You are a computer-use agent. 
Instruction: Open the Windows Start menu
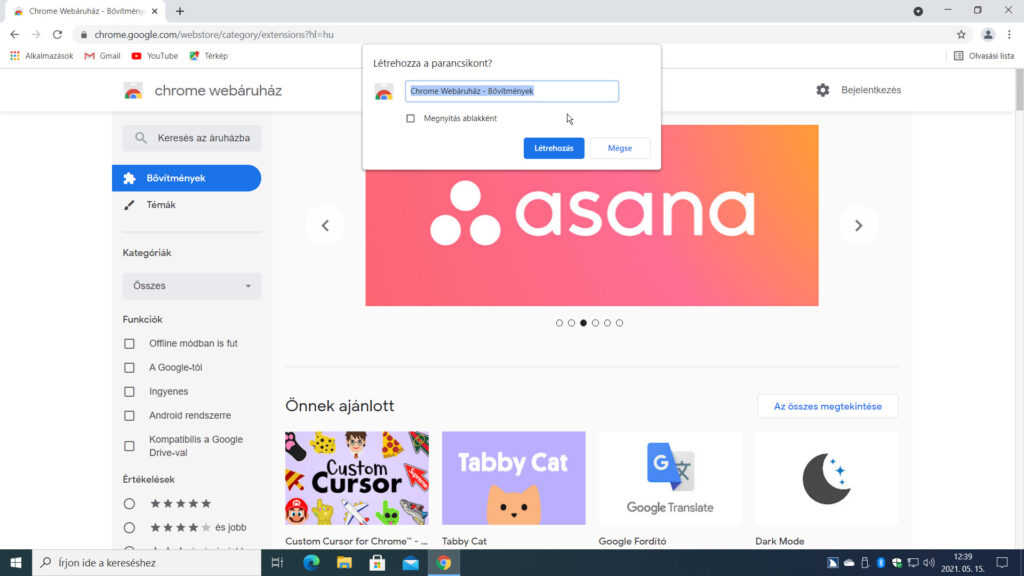click(16, 562)
